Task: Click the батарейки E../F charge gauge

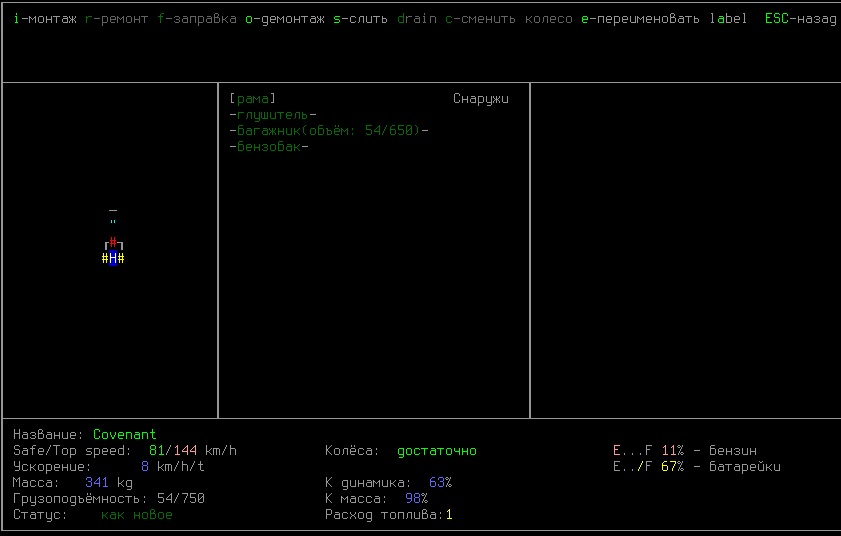Action: 633,467
